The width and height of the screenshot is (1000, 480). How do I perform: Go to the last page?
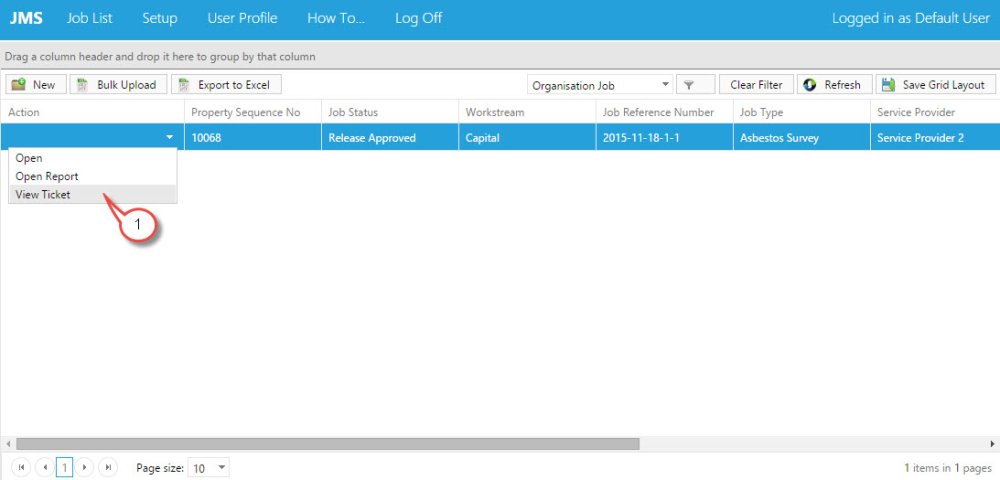tap(108, 467)
